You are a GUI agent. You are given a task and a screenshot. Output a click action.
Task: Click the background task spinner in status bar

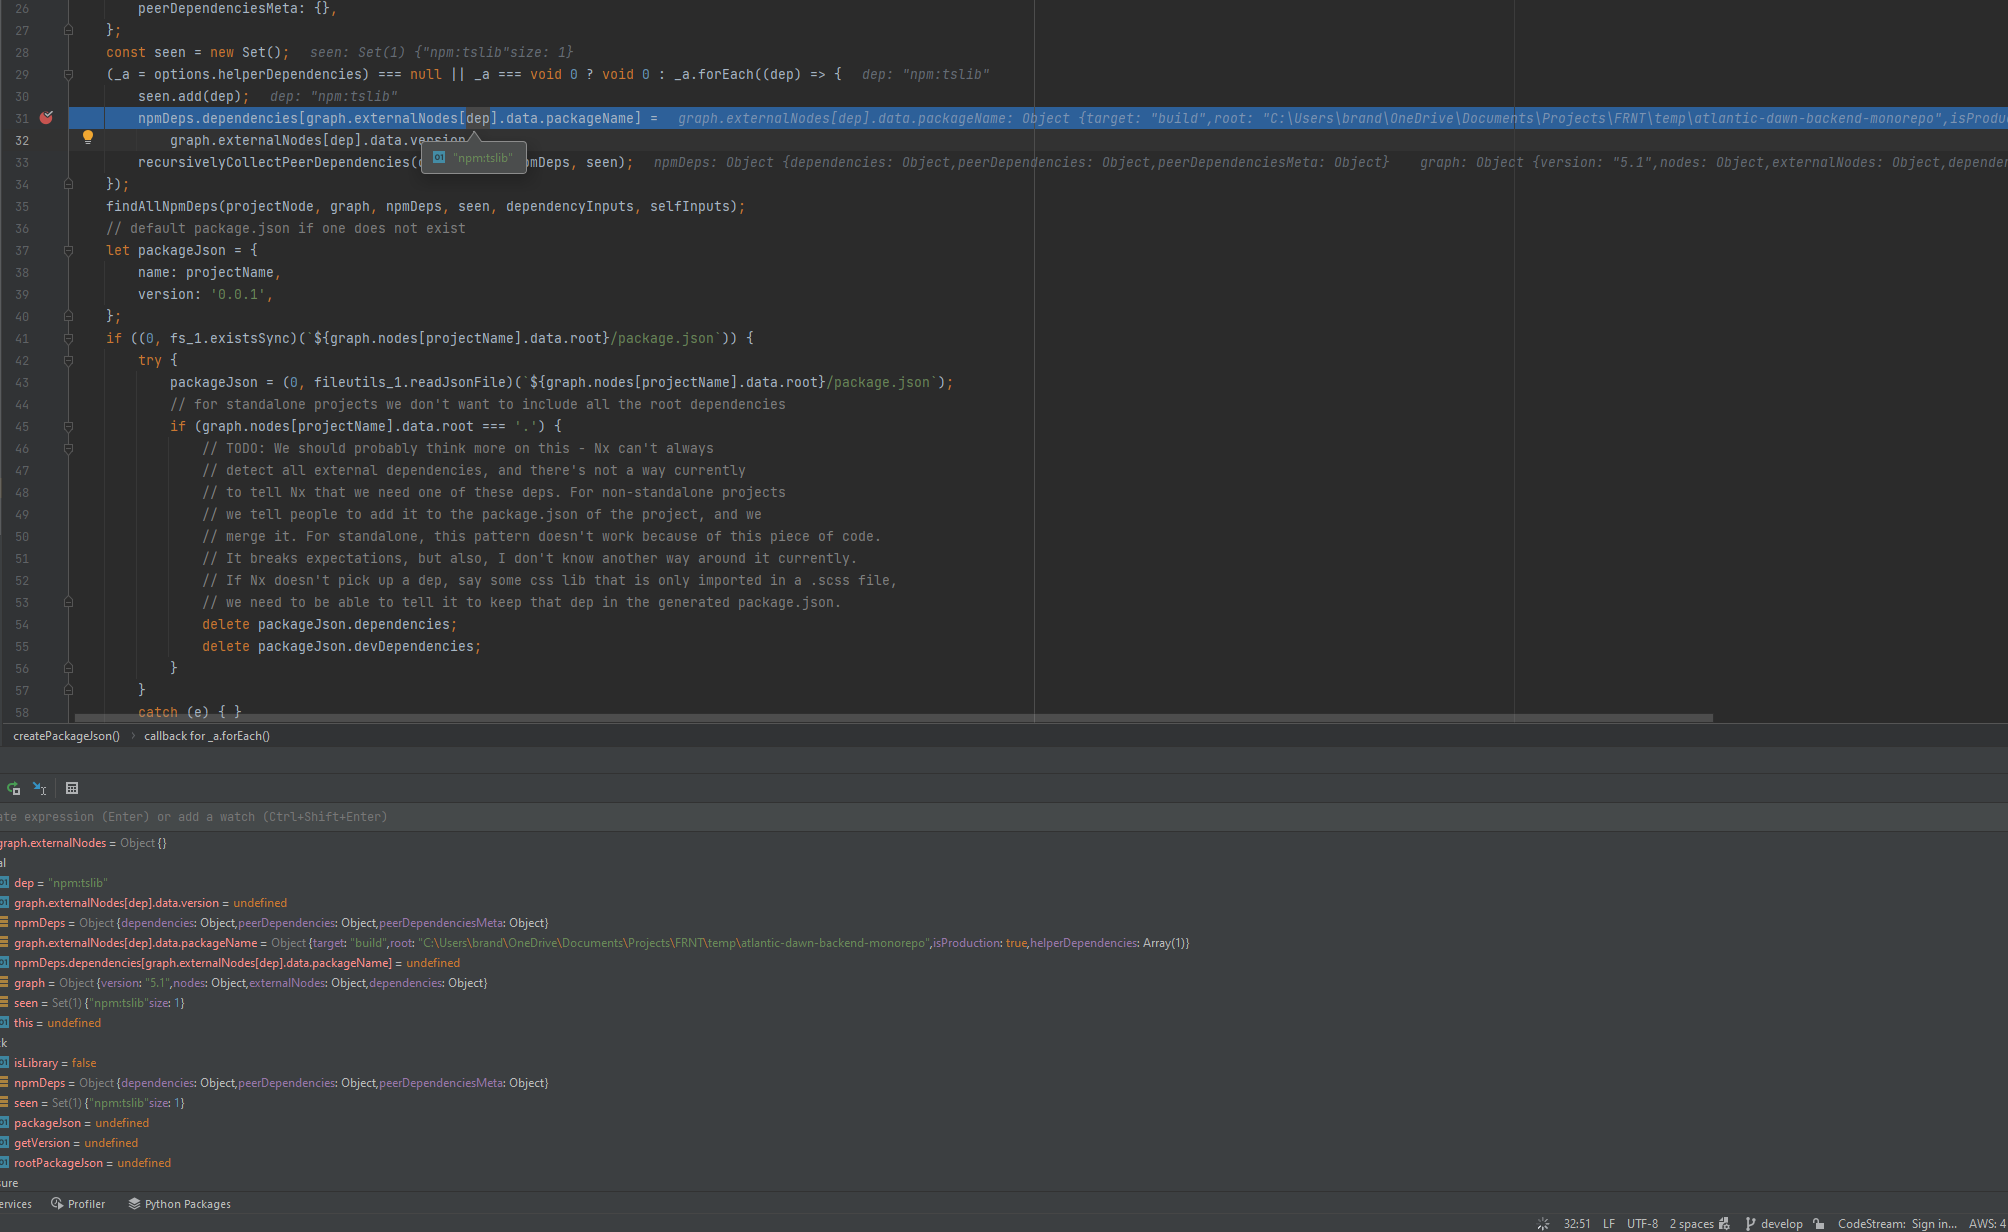pos(1543,1223)
